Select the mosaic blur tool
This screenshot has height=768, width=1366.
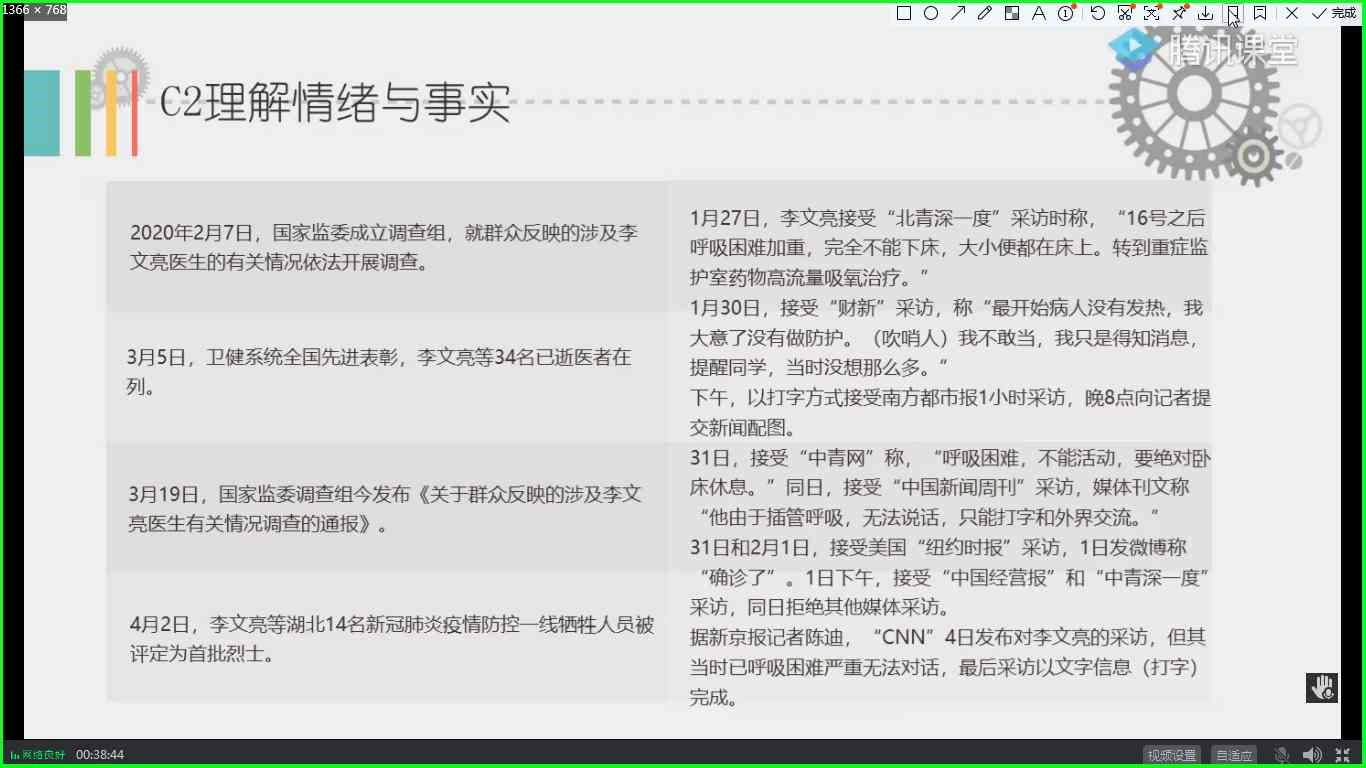tap(1012, 13)
